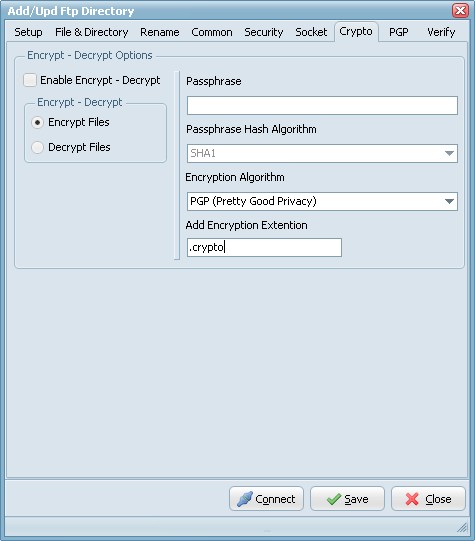Viewport: 475px width, 541px height.
Task: Click the green checkmark Save icon
Action: (x=334, y=499)
